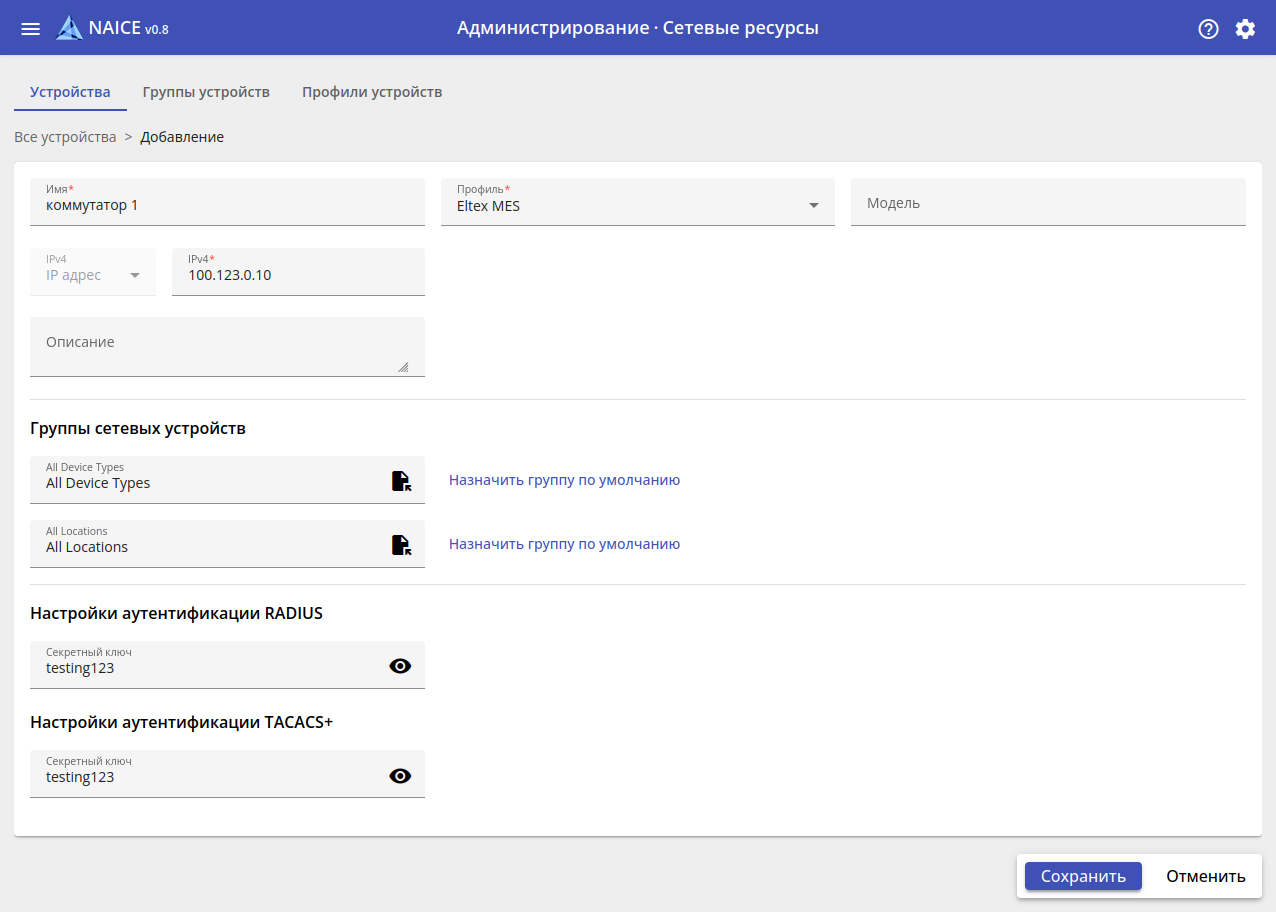Click default group link for All Device Types
1276x912 pixels.
[564, 480]
